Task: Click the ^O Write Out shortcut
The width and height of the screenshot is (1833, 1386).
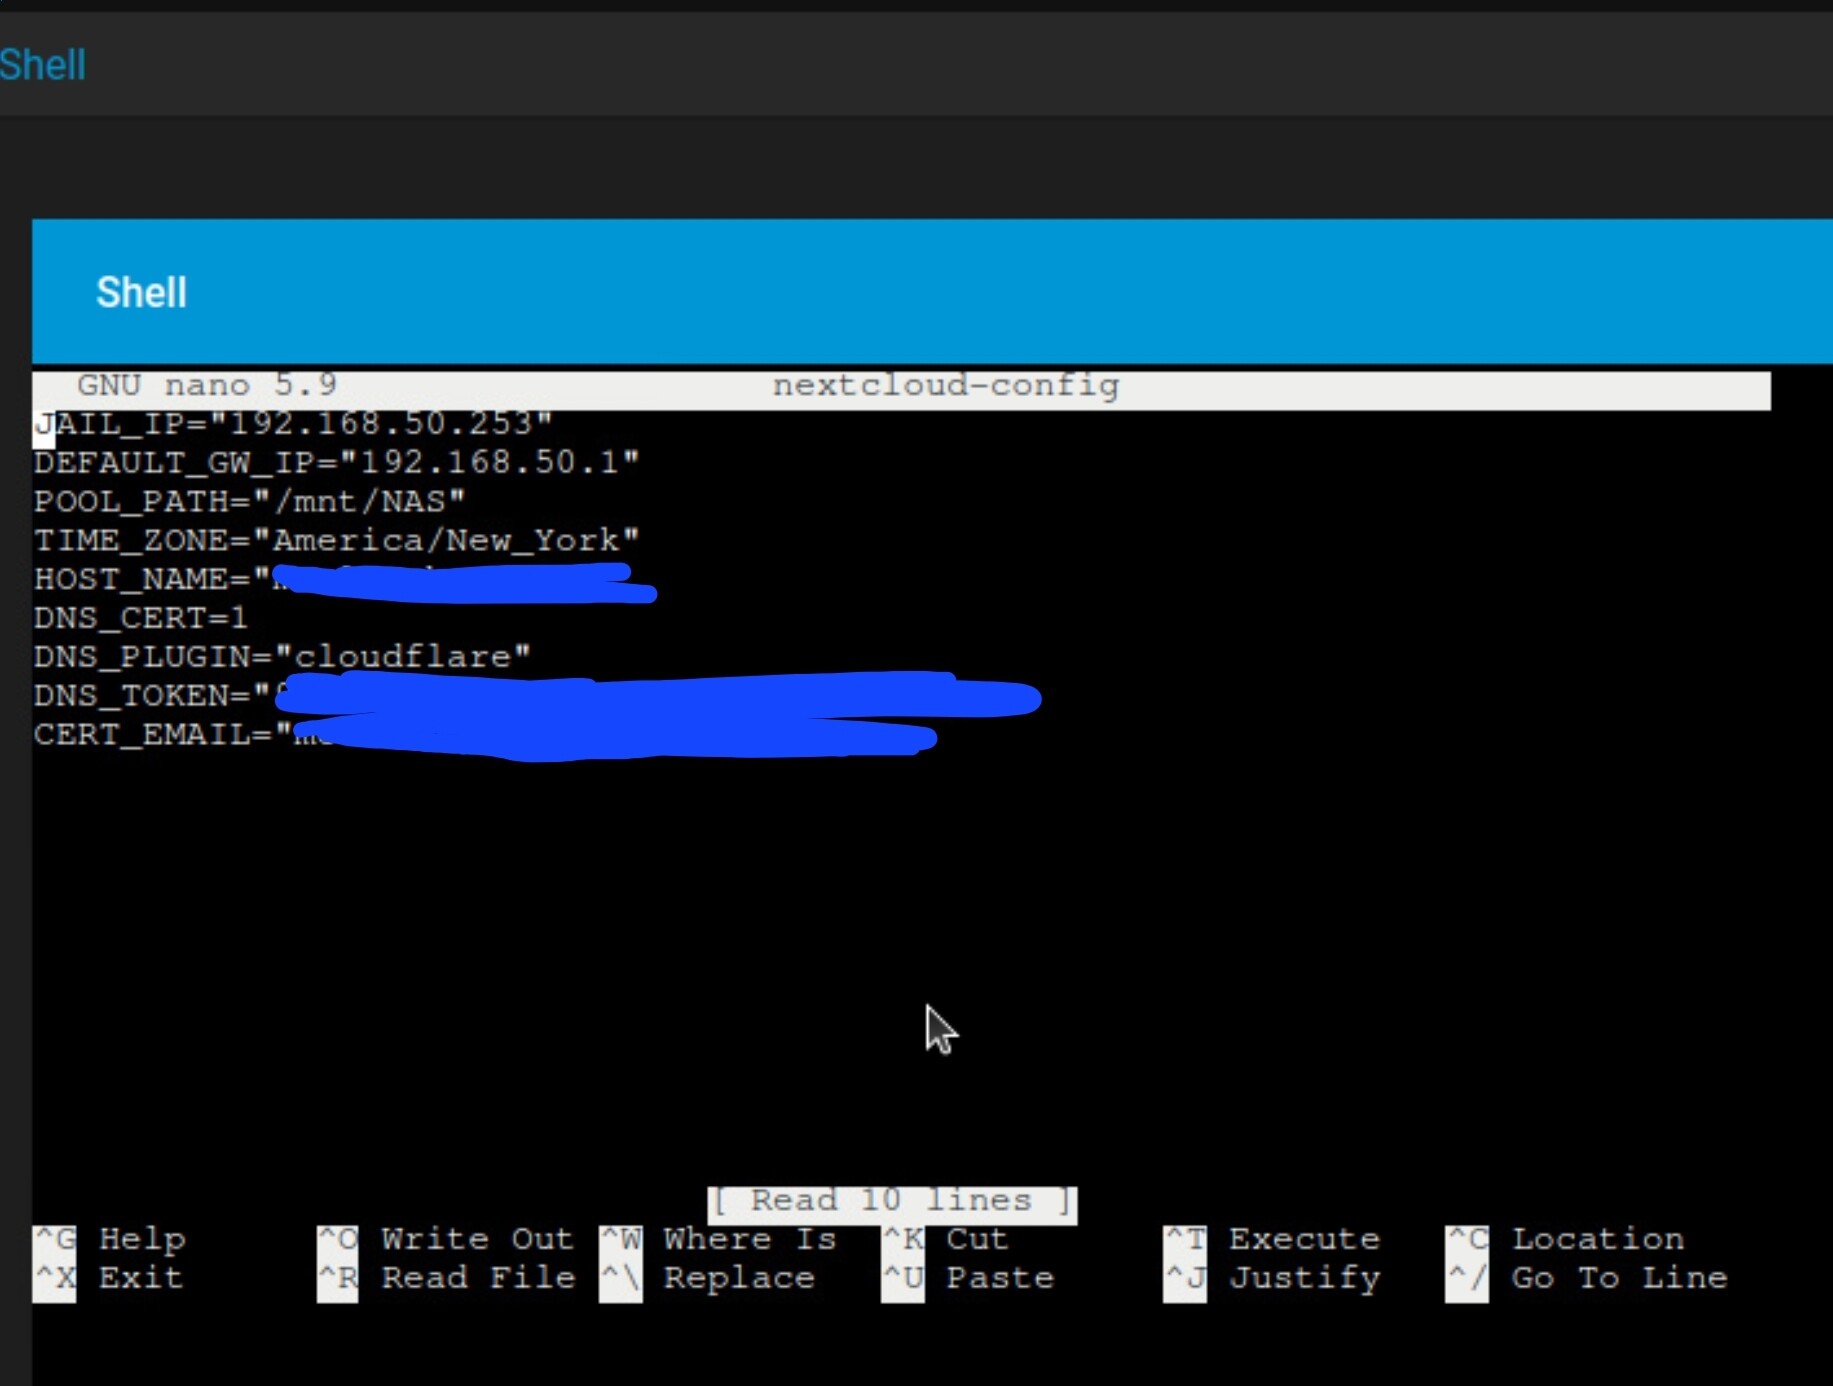Action: pos(446,1239)
